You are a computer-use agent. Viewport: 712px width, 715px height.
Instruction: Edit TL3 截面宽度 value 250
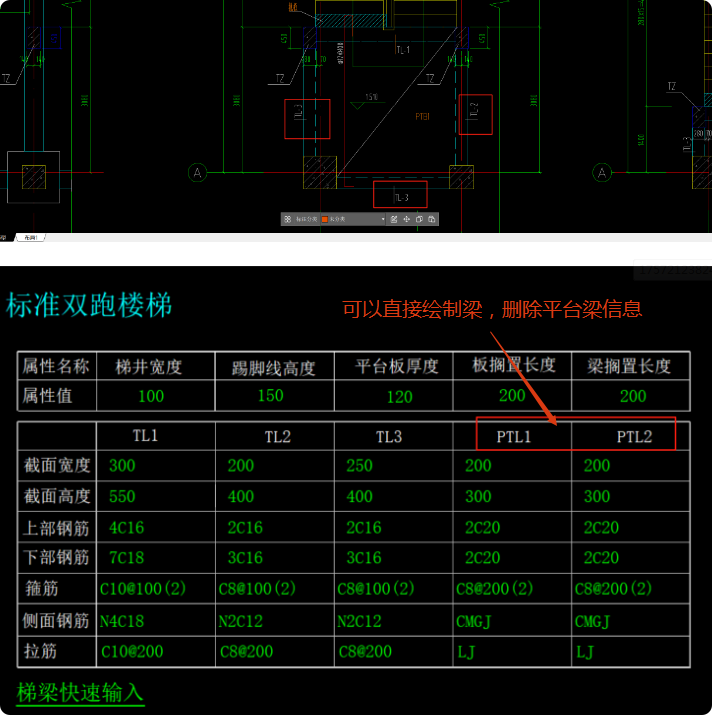click(359, 466)
